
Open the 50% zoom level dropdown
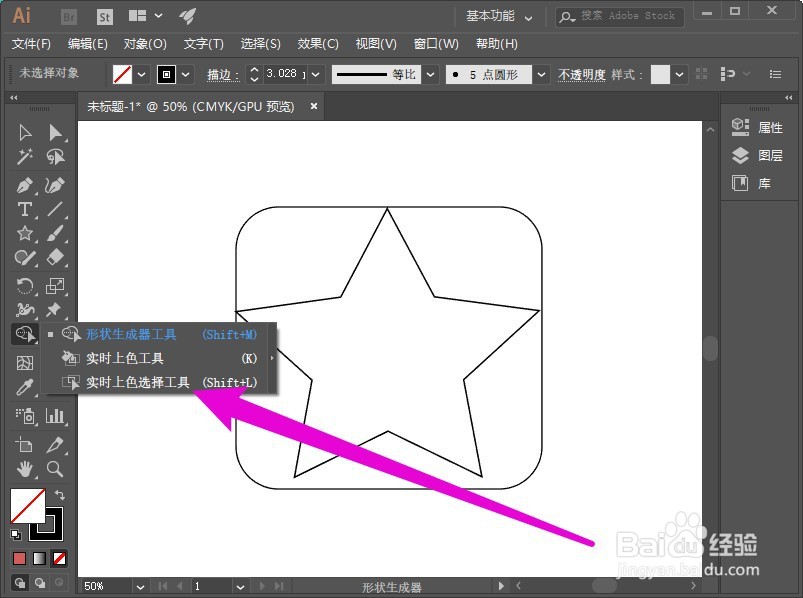tap(140, 586)
